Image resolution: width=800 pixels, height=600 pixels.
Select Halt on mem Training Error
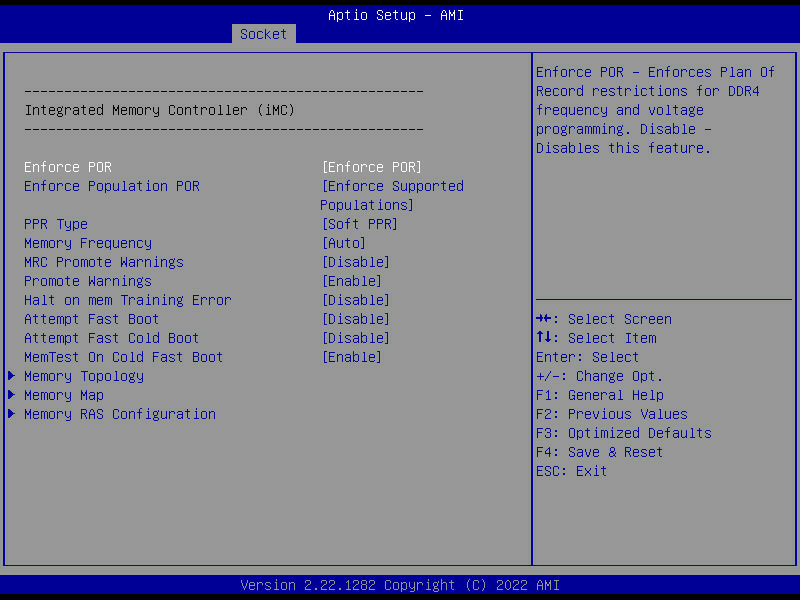click(x=128, y=300)
